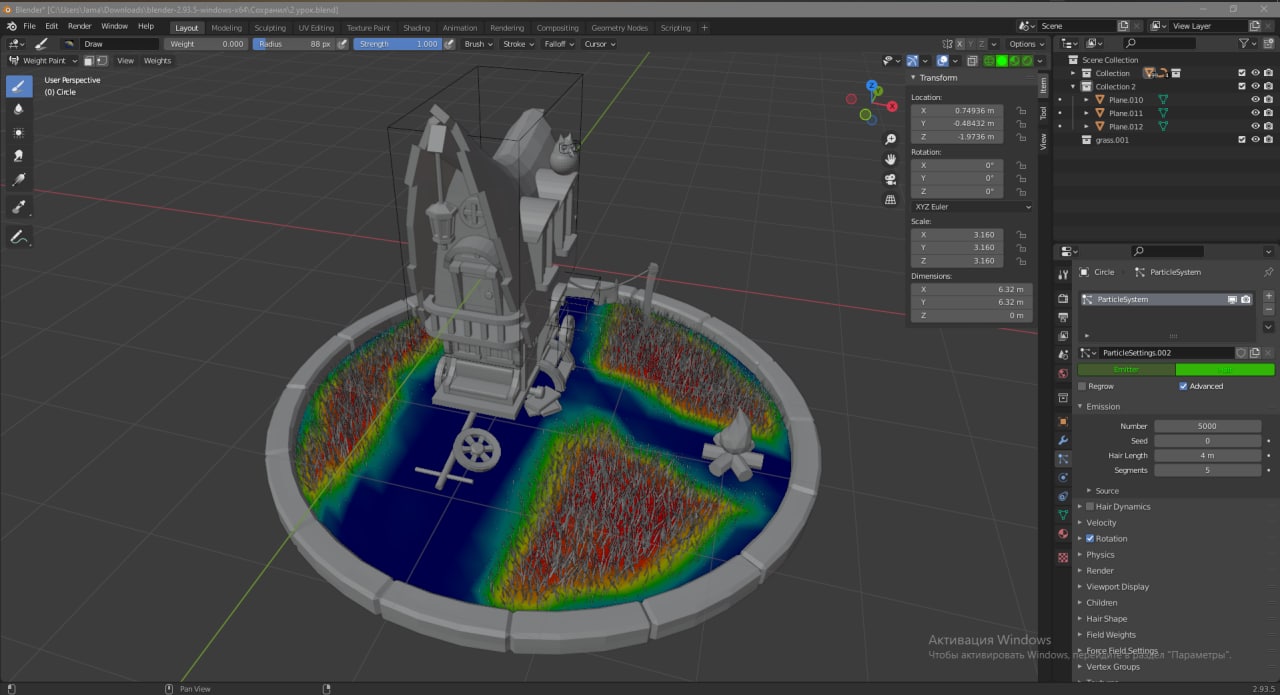Expand the Velocity panel
This screenshot has height=695, width=1280.
(x=1101, y=523)
